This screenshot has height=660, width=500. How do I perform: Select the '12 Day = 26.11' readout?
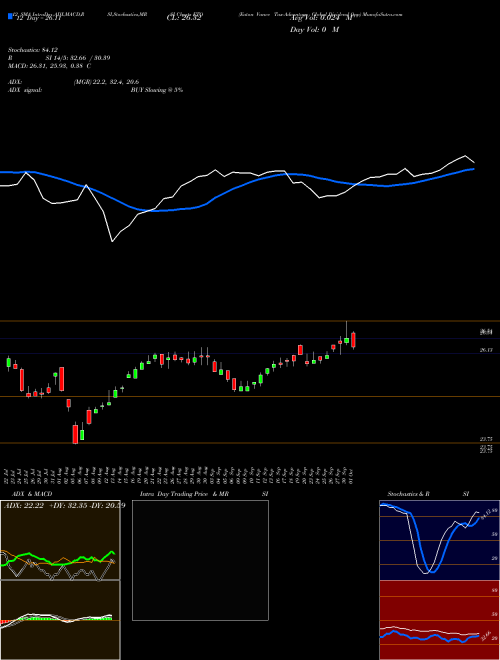pyautogui.click(x=38, y=19)
